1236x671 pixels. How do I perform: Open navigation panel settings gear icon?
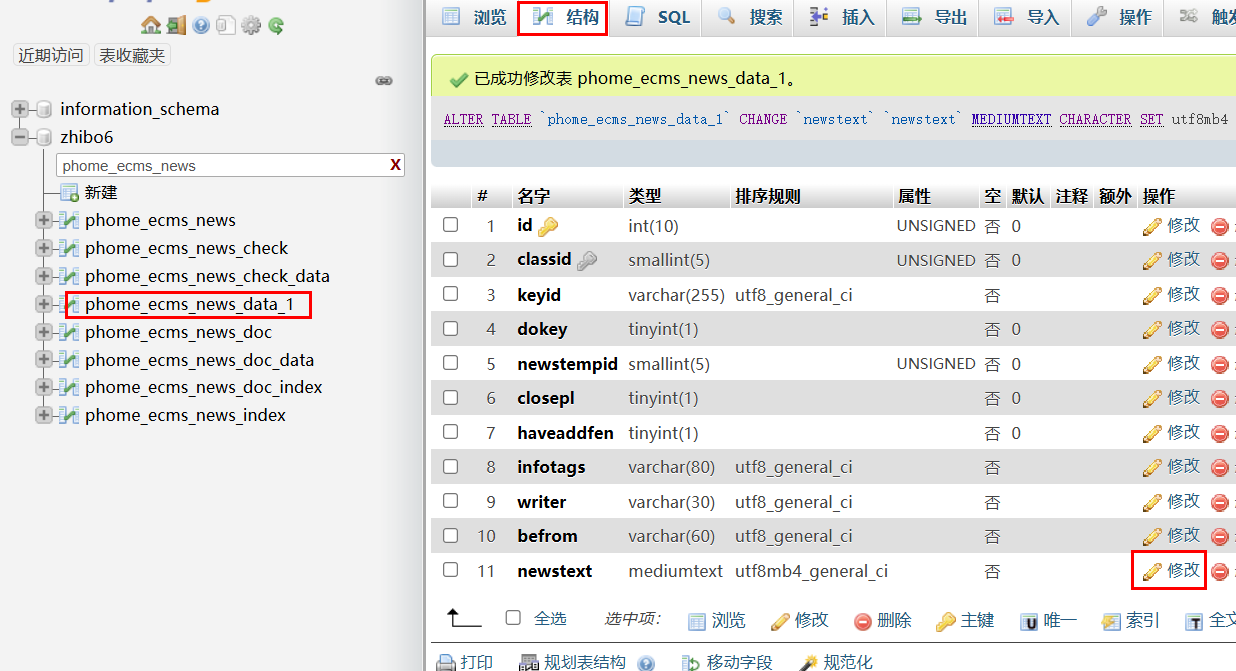[x=251, y=25]
